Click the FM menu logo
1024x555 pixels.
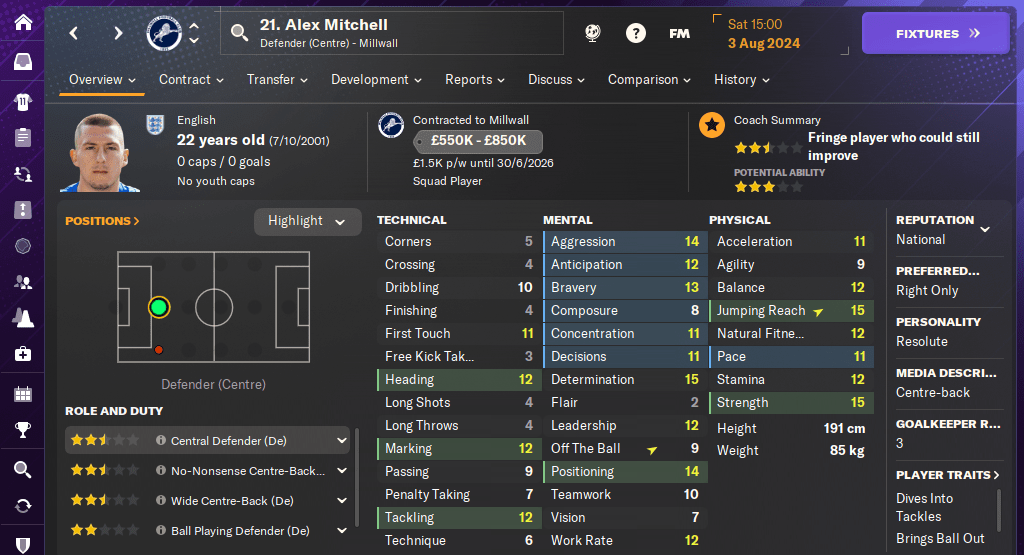[x=679, y=33]
